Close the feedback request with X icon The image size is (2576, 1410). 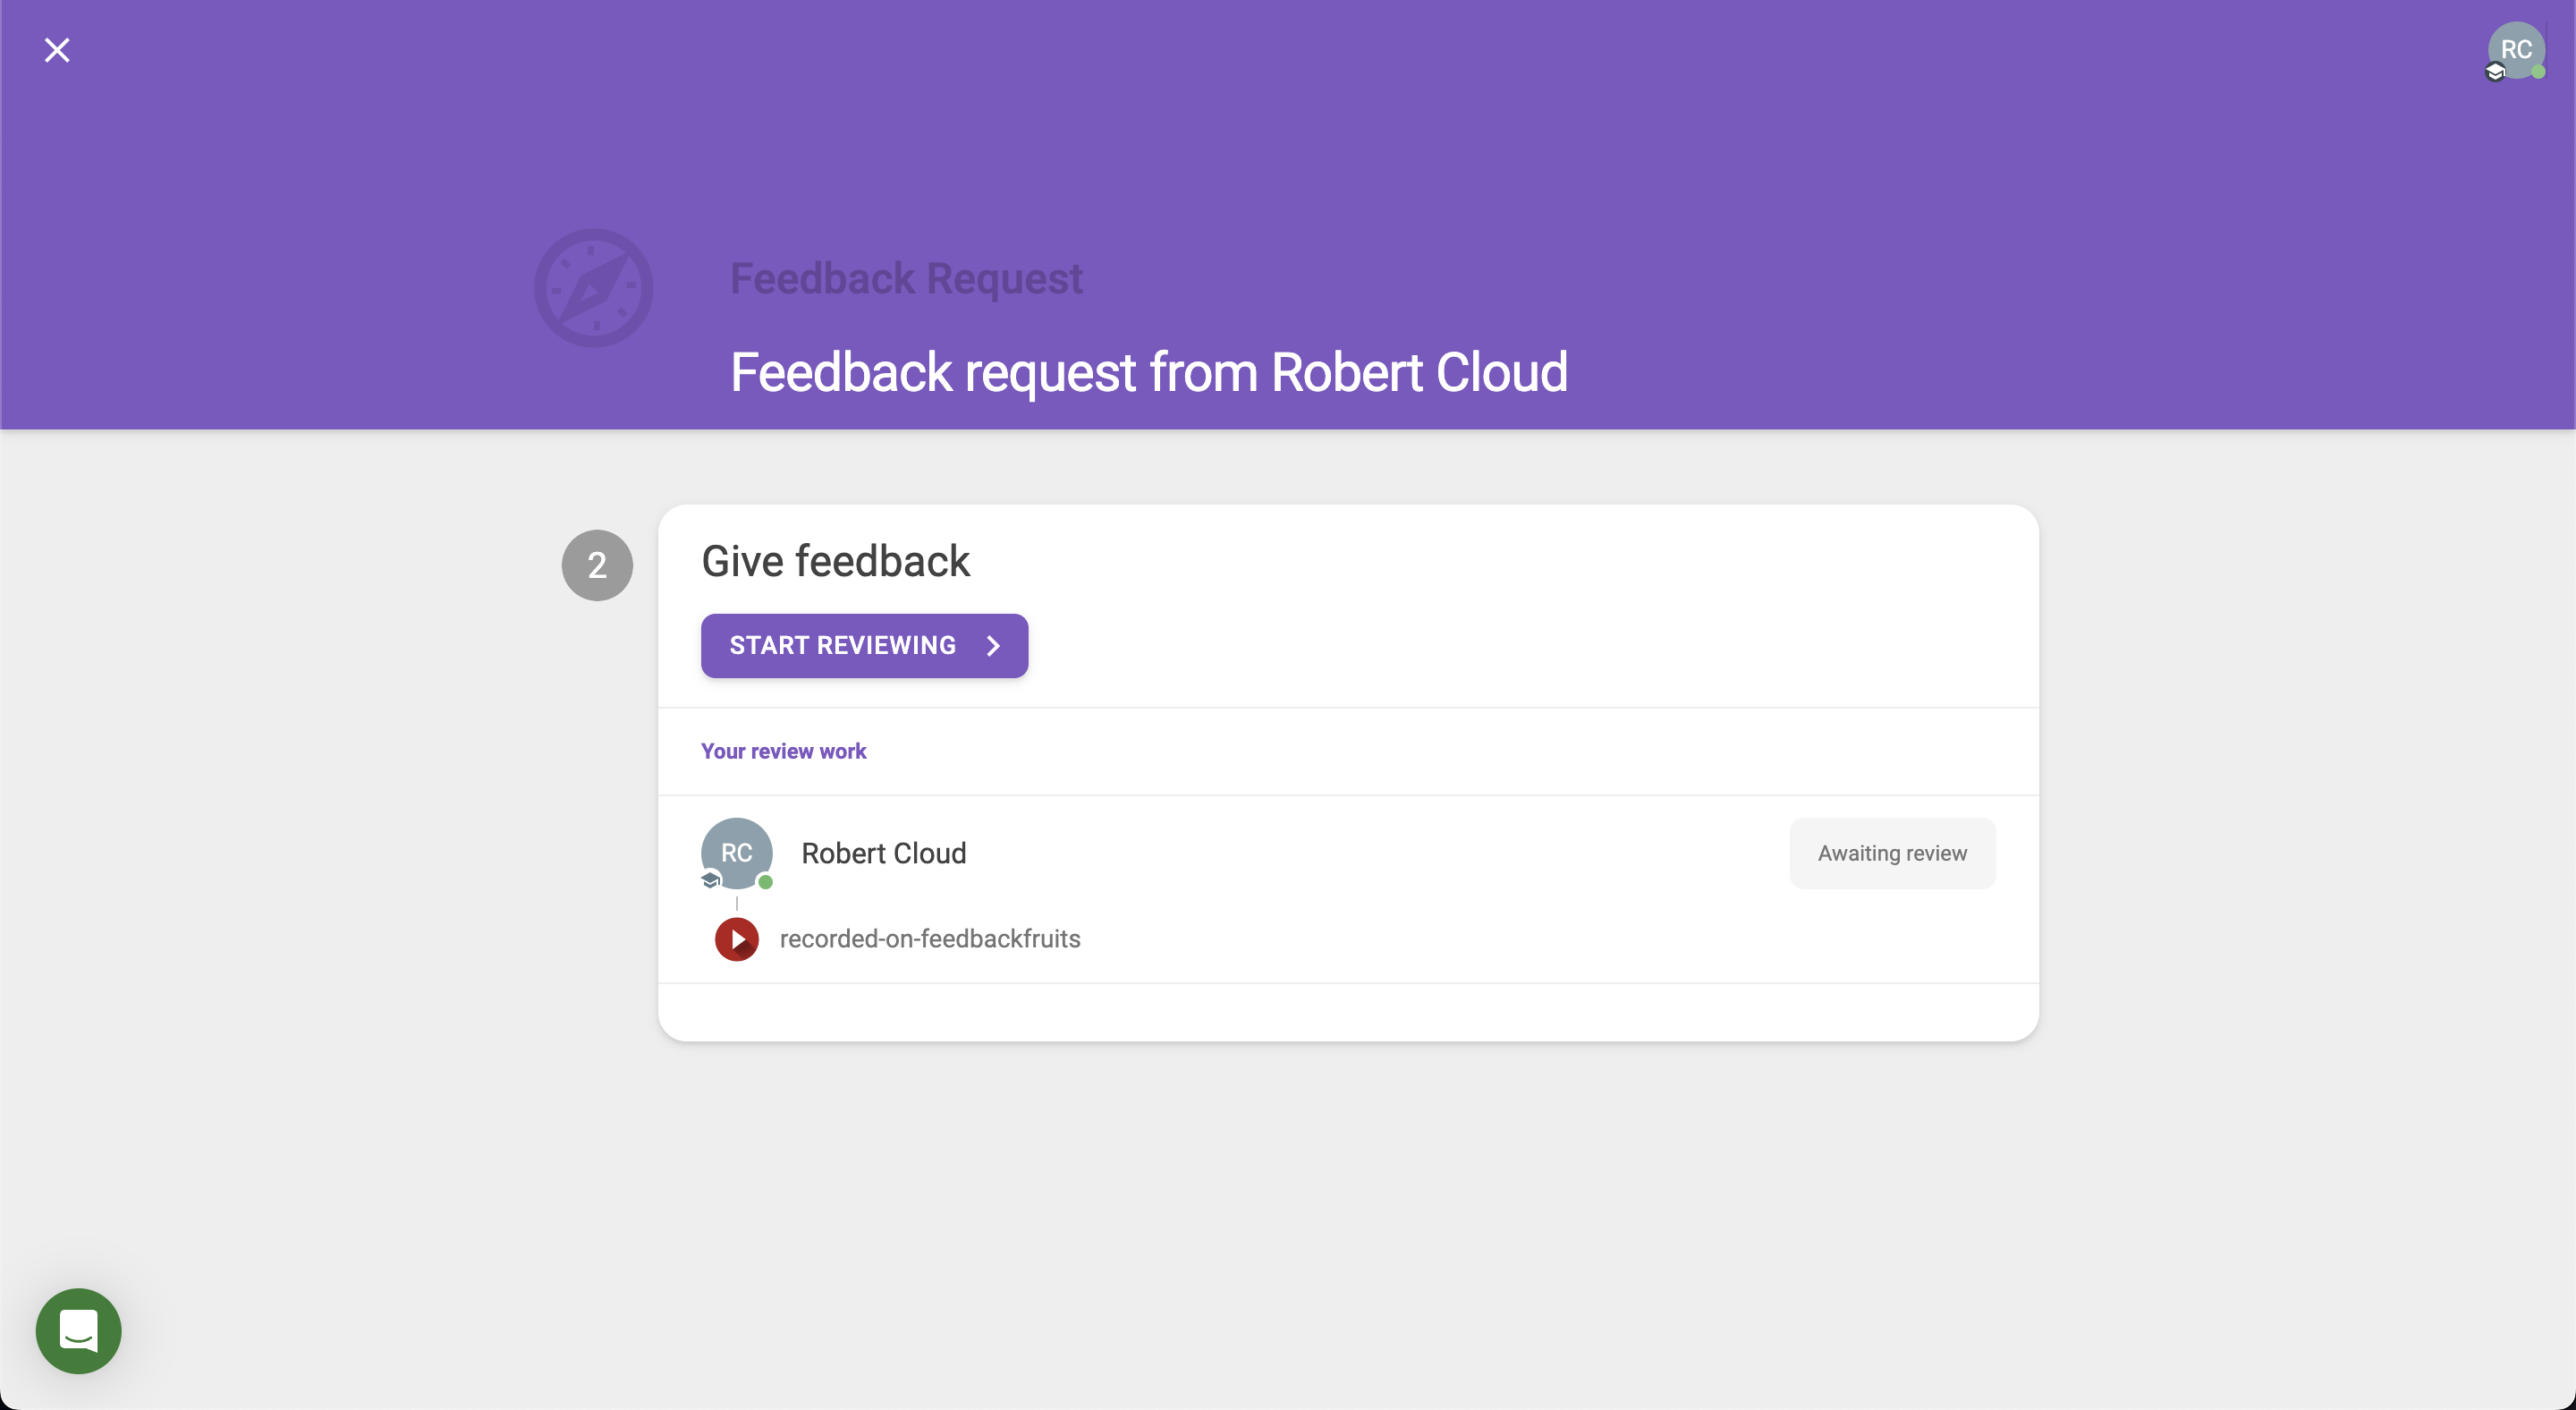[x=57, y=50]
